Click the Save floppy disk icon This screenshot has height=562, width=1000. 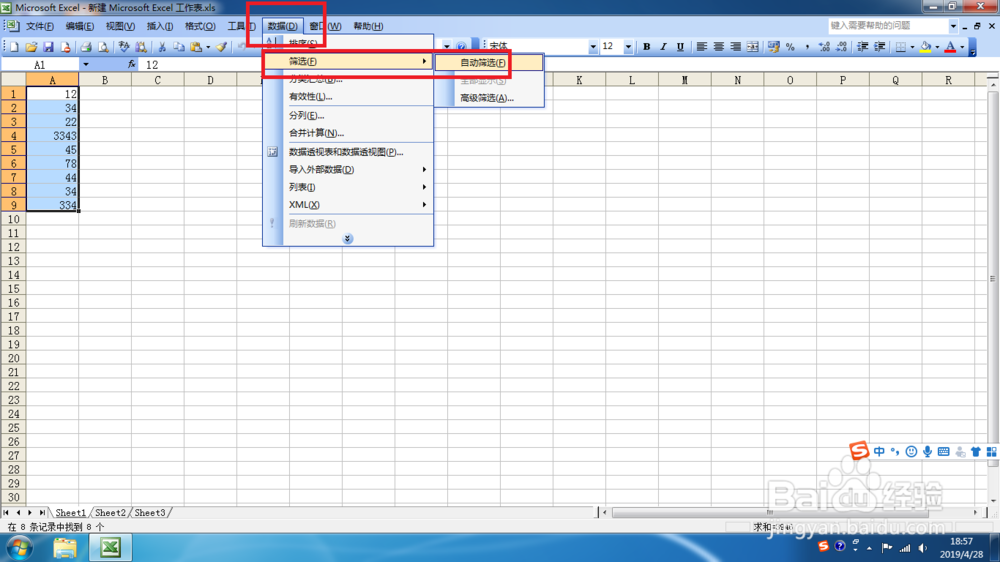48,47
